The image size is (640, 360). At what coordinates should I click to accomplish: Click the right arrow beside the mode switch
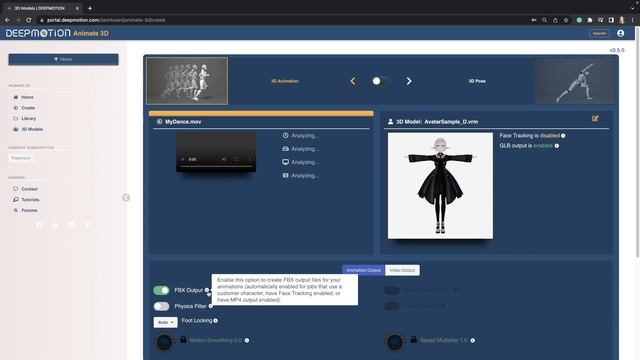409,81
